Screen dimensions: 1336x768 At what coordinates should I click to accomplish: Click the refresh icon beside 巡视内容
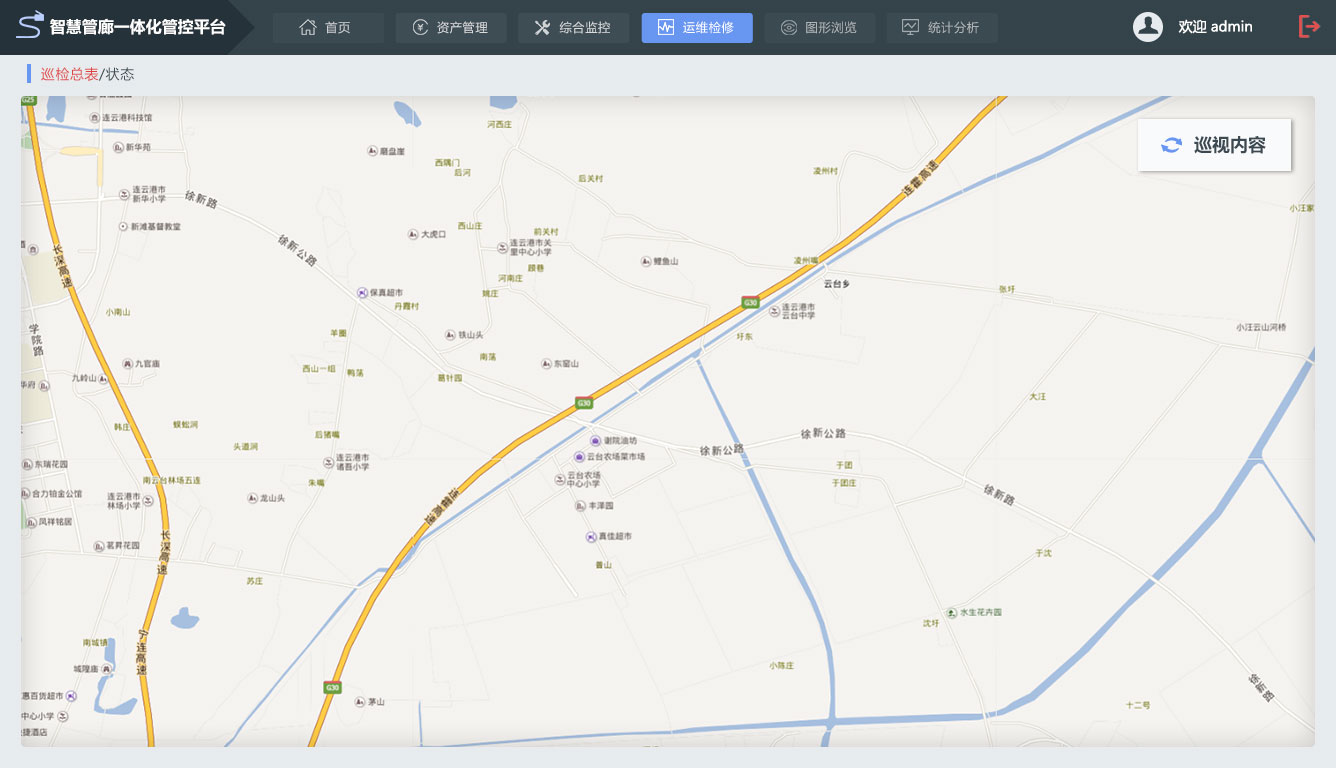point(1171,145)
